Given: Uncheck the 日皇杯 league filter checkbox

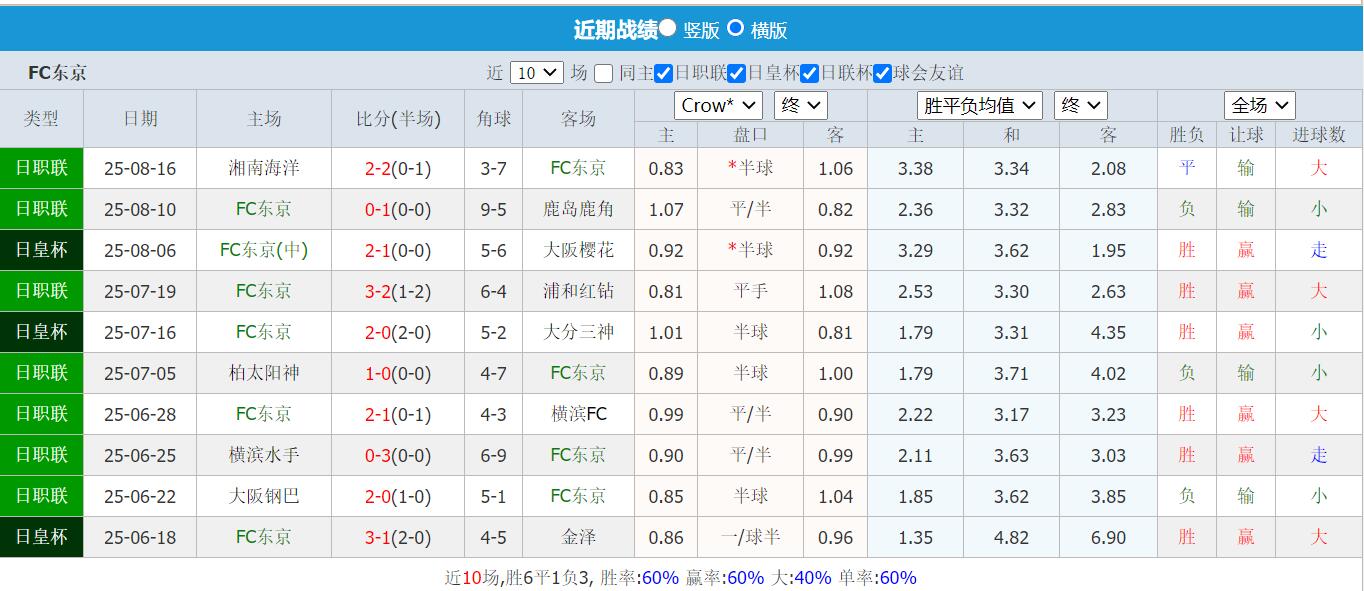Looking at the screenshot, I should coord(737,73).
